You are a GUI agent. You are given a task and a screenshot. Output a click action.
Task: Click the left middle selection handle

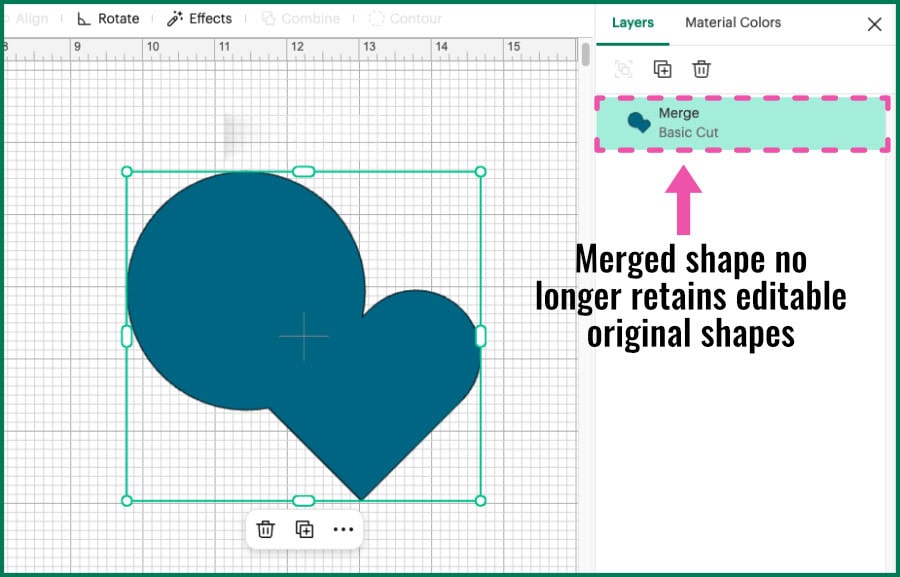coord(127,336)
